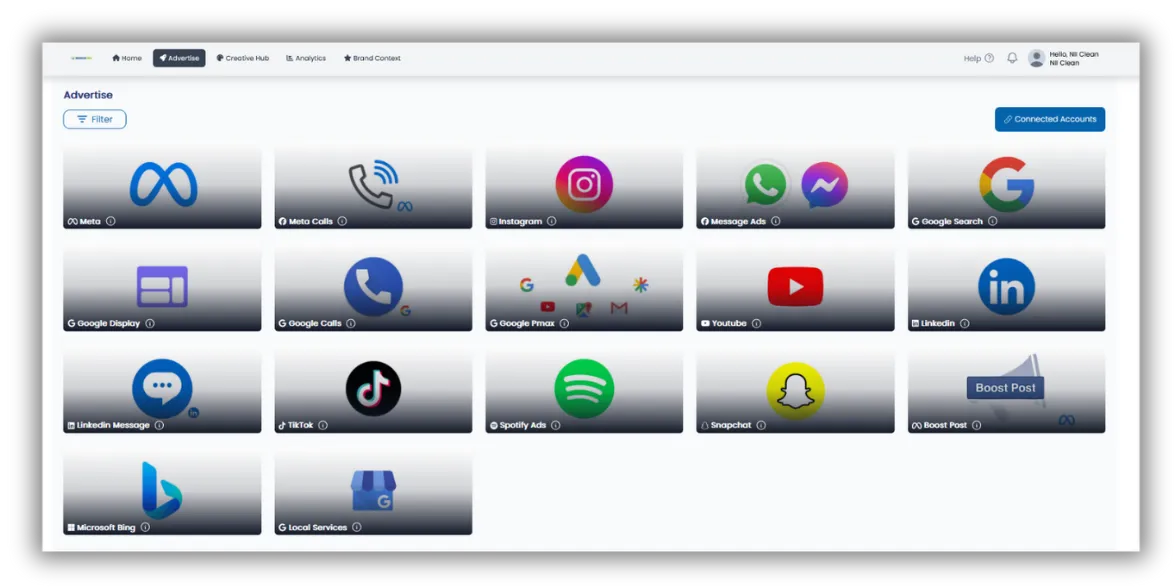The image size is (1174, 588).
Task: Switch to the Analytics tab
Action: point(306,58)
